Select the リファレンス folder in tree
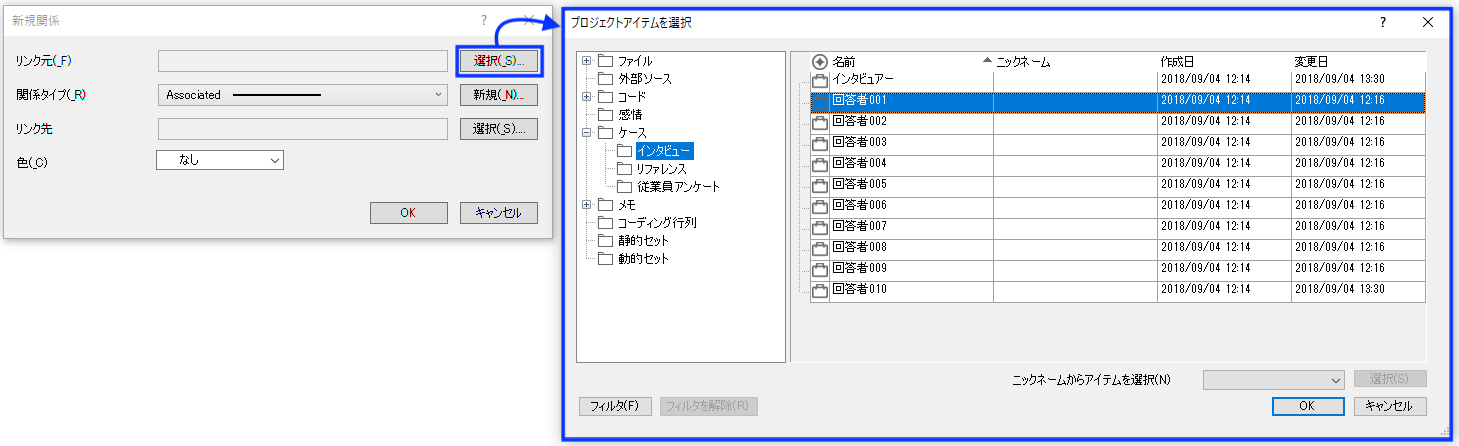The height and width of the screenshot is (446, 1459). click(x=661, y=169)
